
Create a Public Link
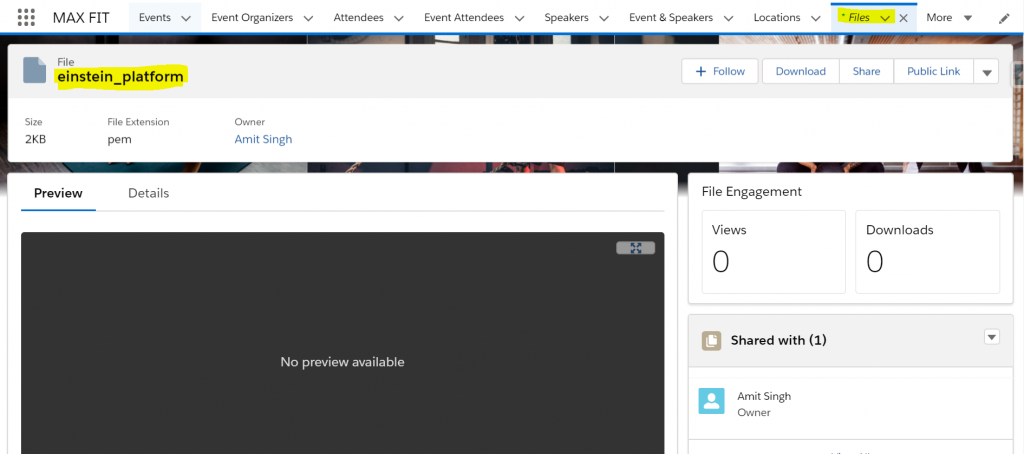pyautogui.click(x=933, y=71)
